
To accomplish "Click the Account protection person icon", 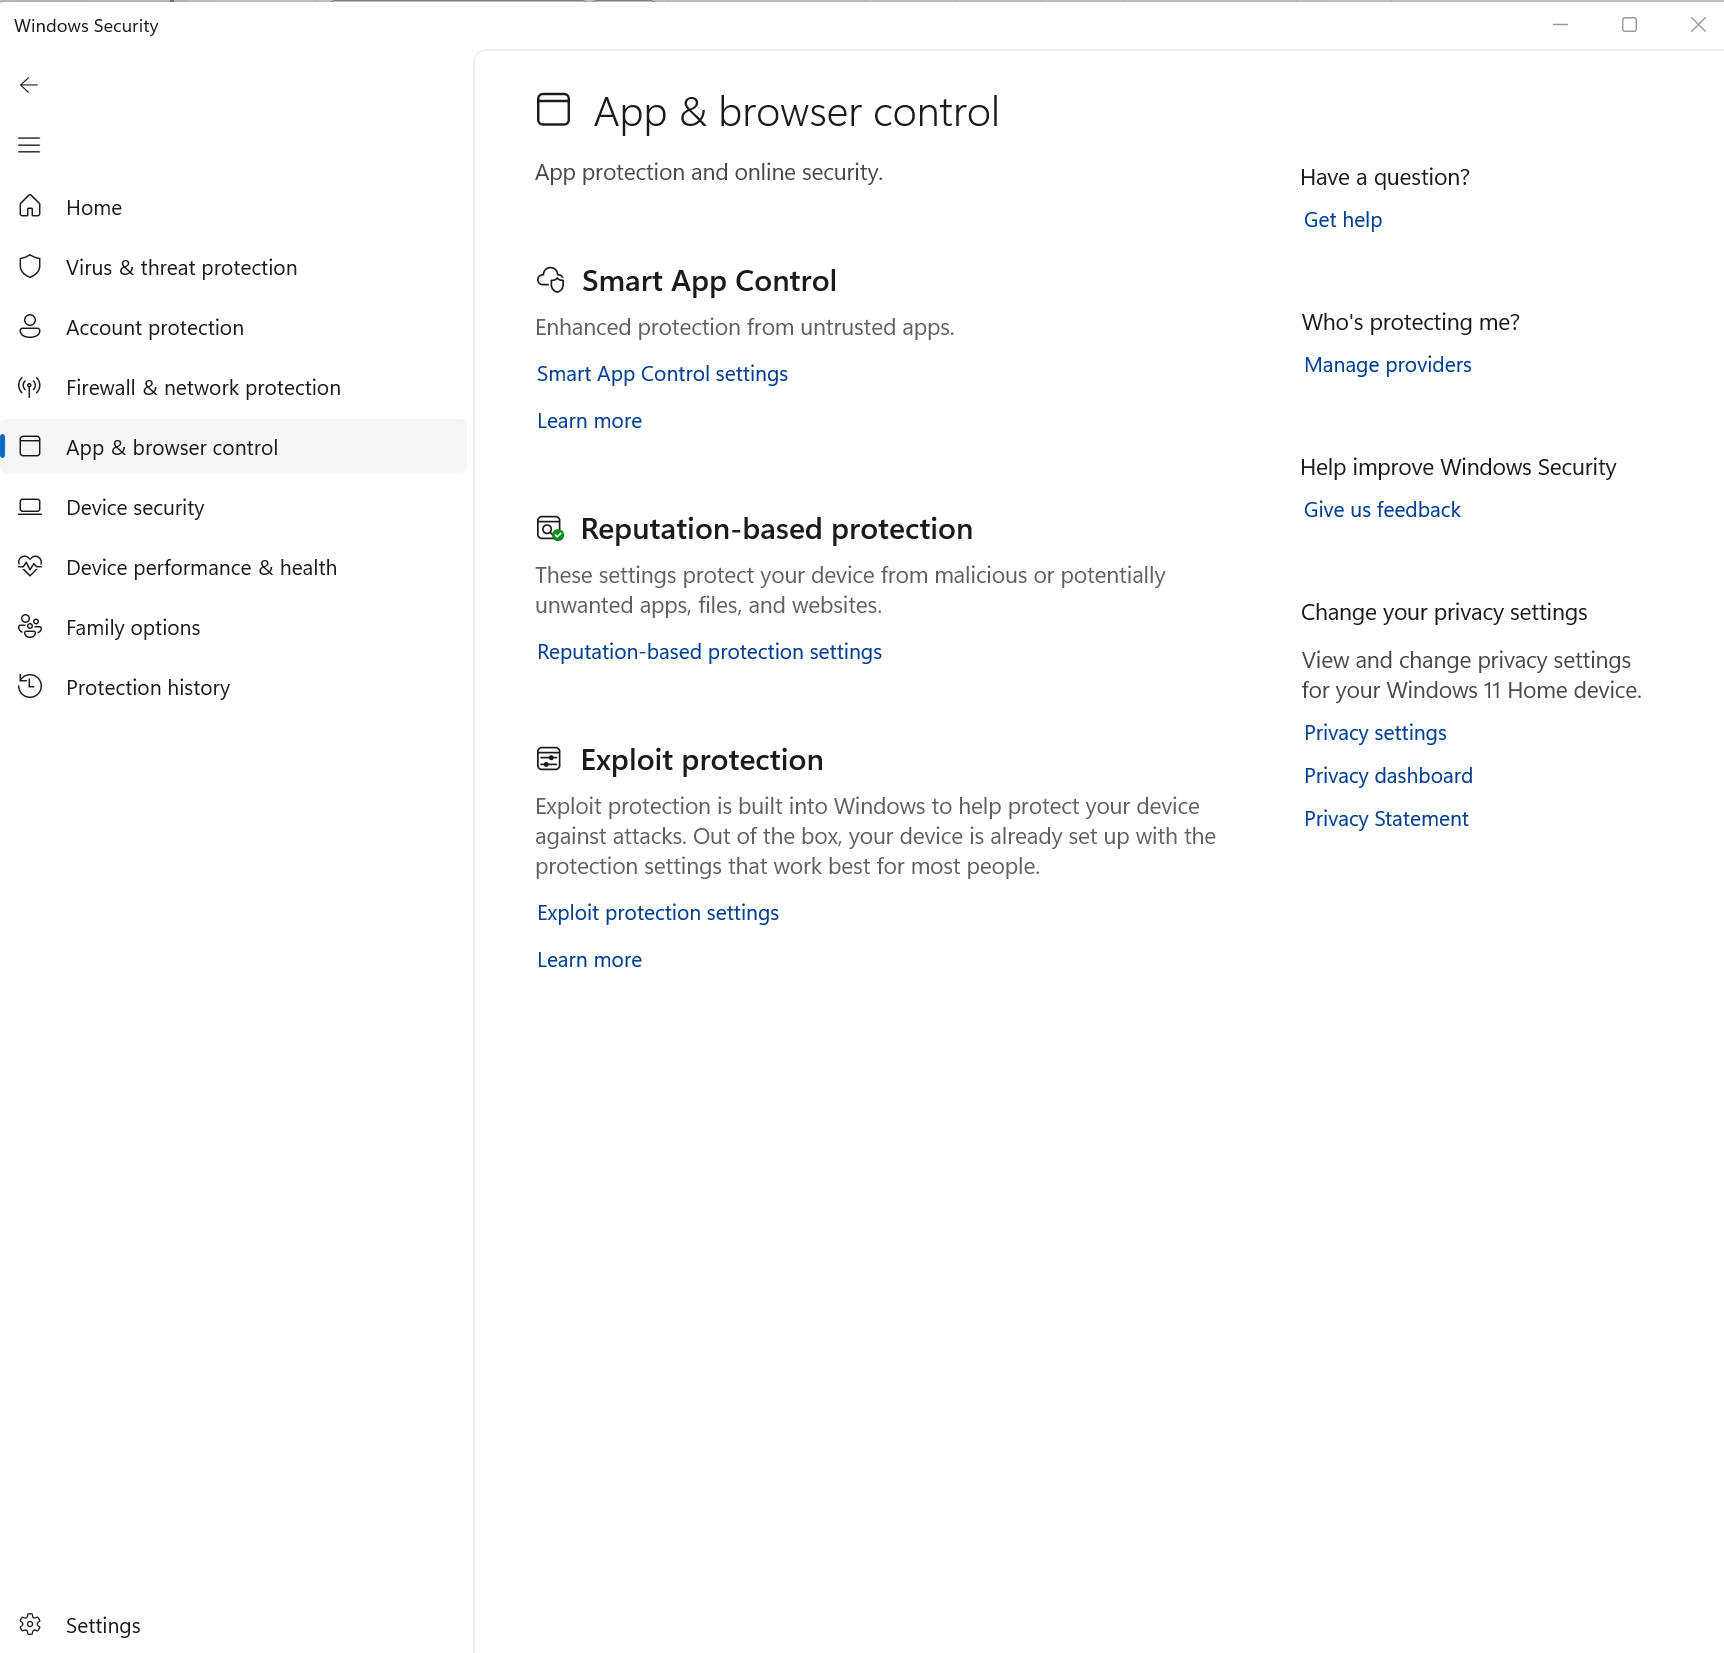I will (x=30, y=326).
